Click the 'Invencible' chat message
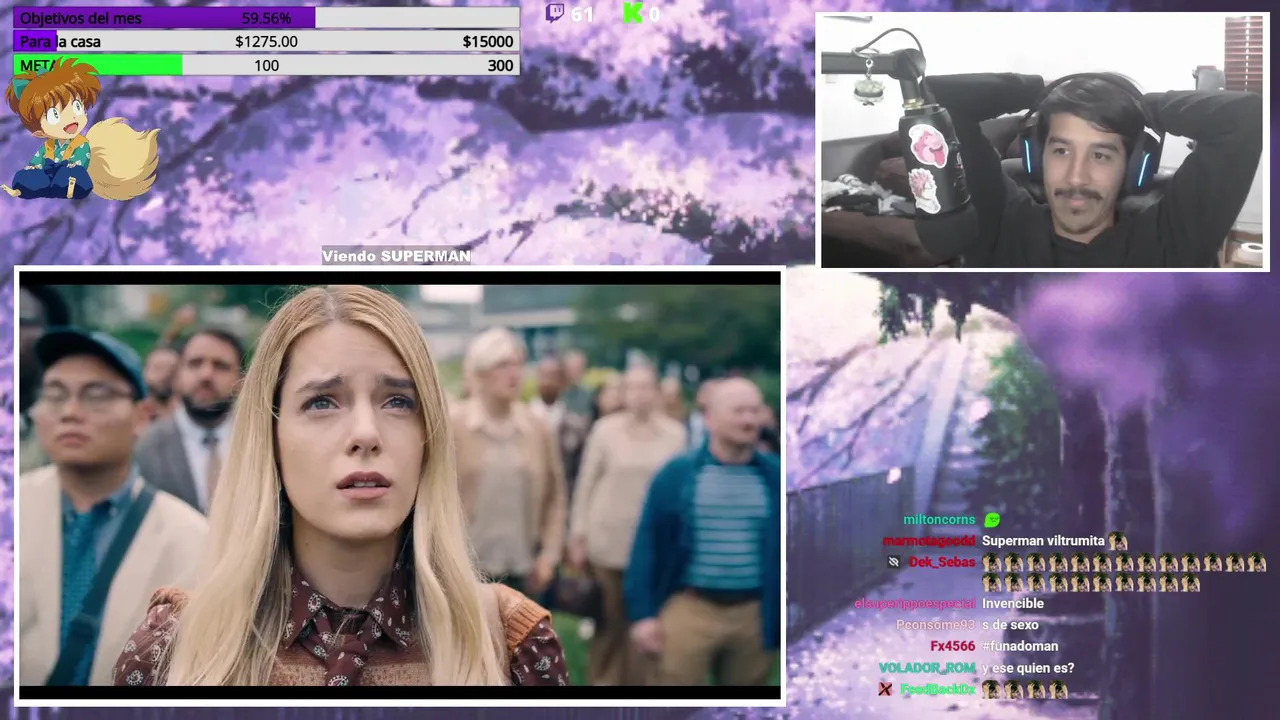The image size is (1280, 720). (x=1012, y=604)
